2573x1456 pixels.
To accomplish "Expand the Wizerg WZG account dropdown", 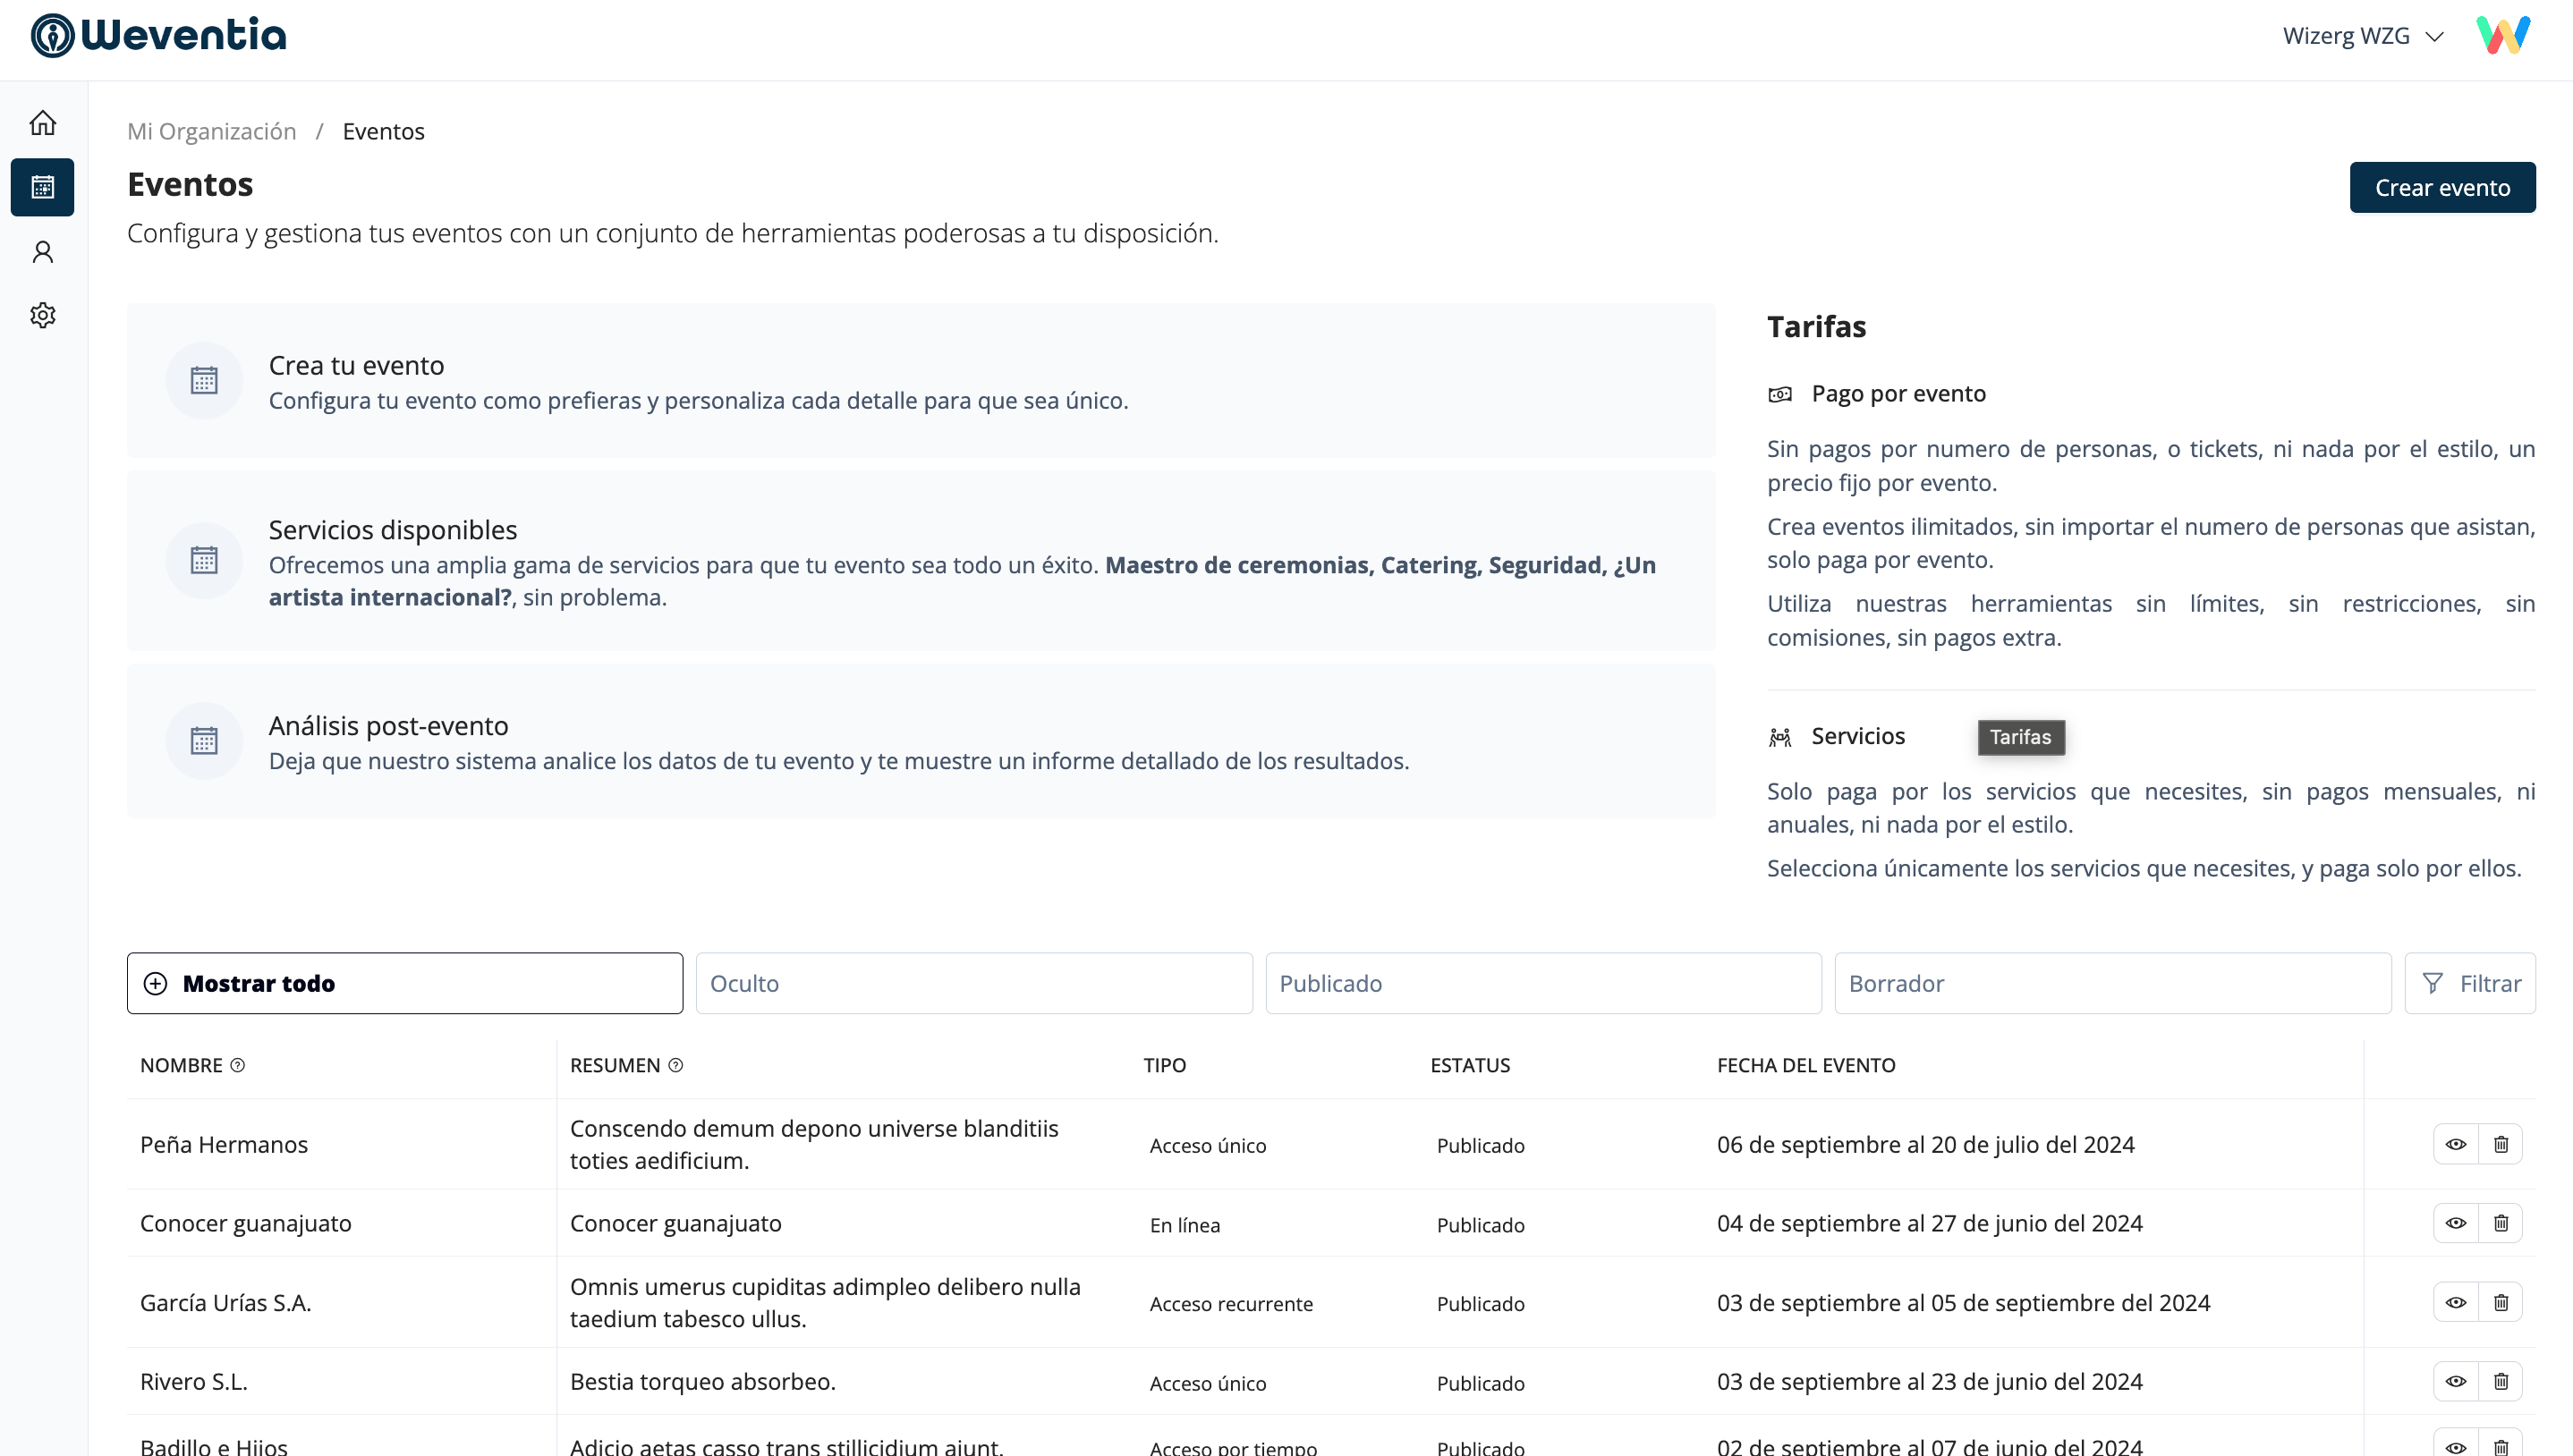I will [x=2363, y=36].
